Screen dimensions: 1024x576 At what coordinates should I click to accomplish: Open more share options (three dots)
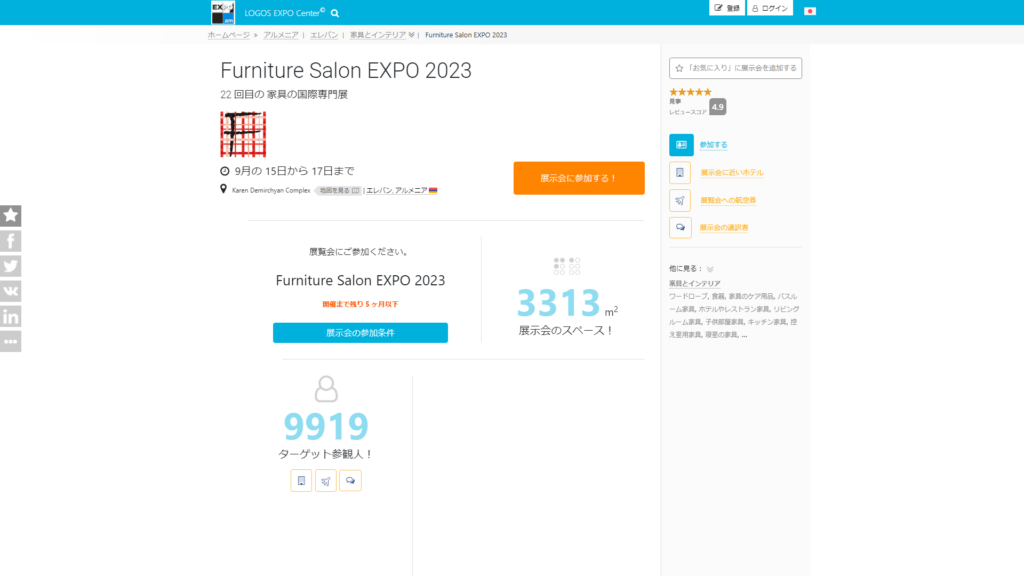[x=10, y=342]
